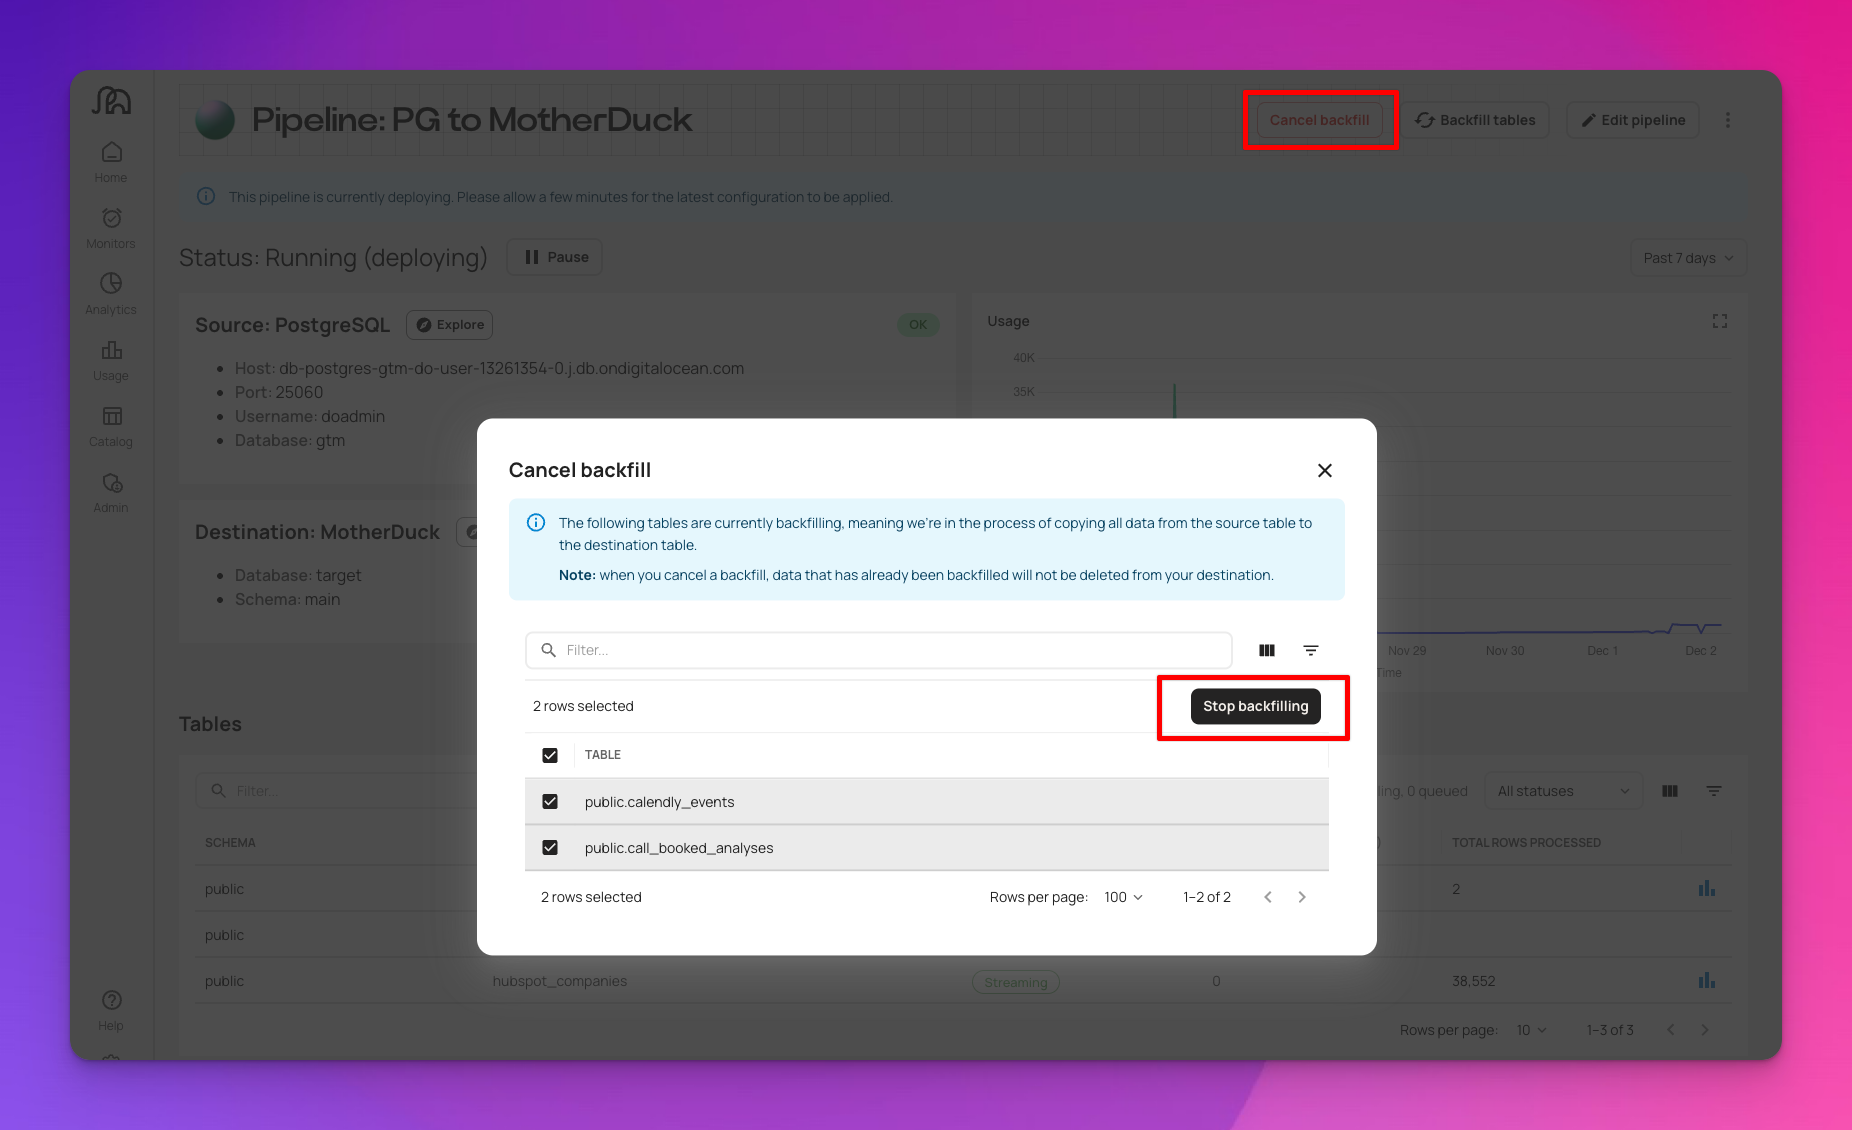Click the Tables Filter search field
Viewport: 1852px width, 1130px height.
point(338,791)
